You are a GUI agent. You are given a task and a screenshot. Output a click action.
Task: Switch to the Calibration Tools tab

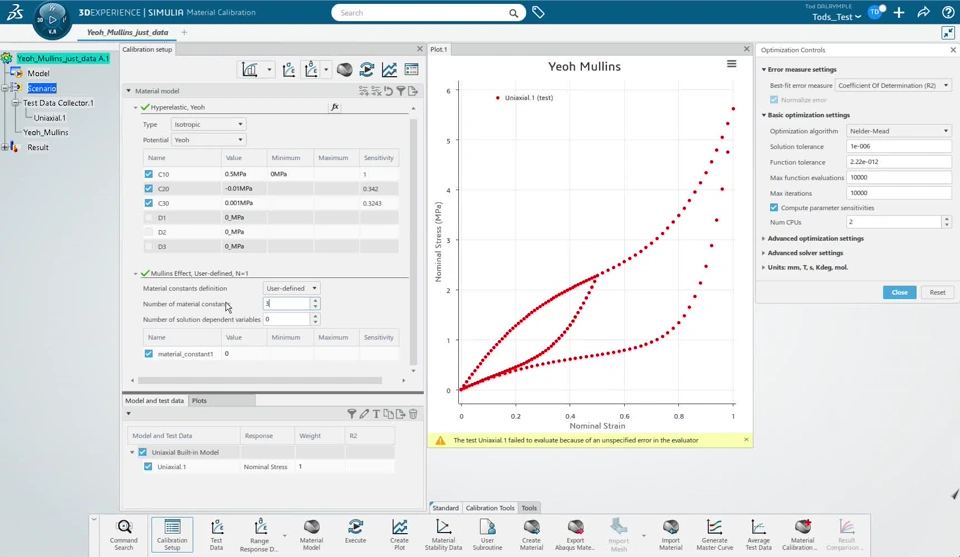coord(490,508)
